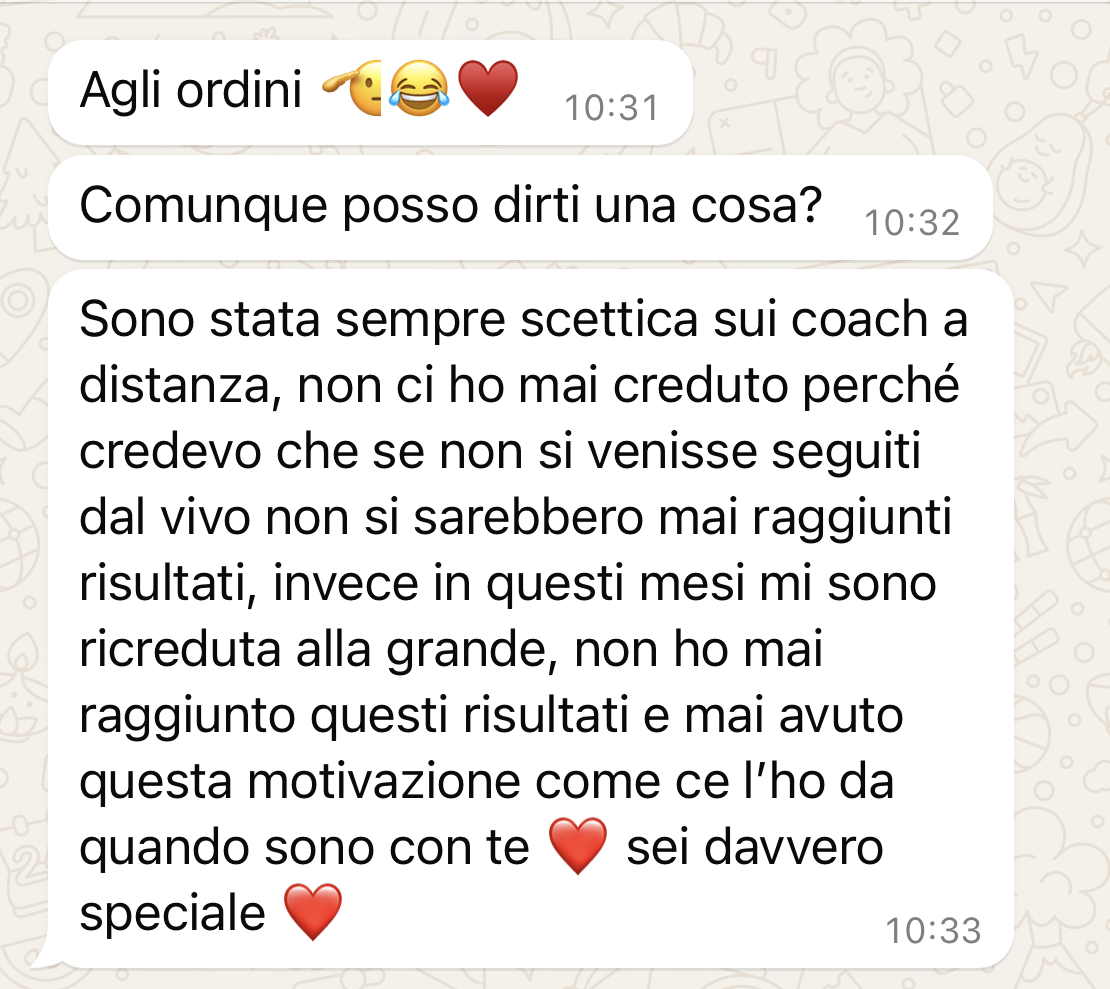
Task: Click the phrase "ricreduta alla grande"
Action: pyautogui.click(x=313, y=650)
